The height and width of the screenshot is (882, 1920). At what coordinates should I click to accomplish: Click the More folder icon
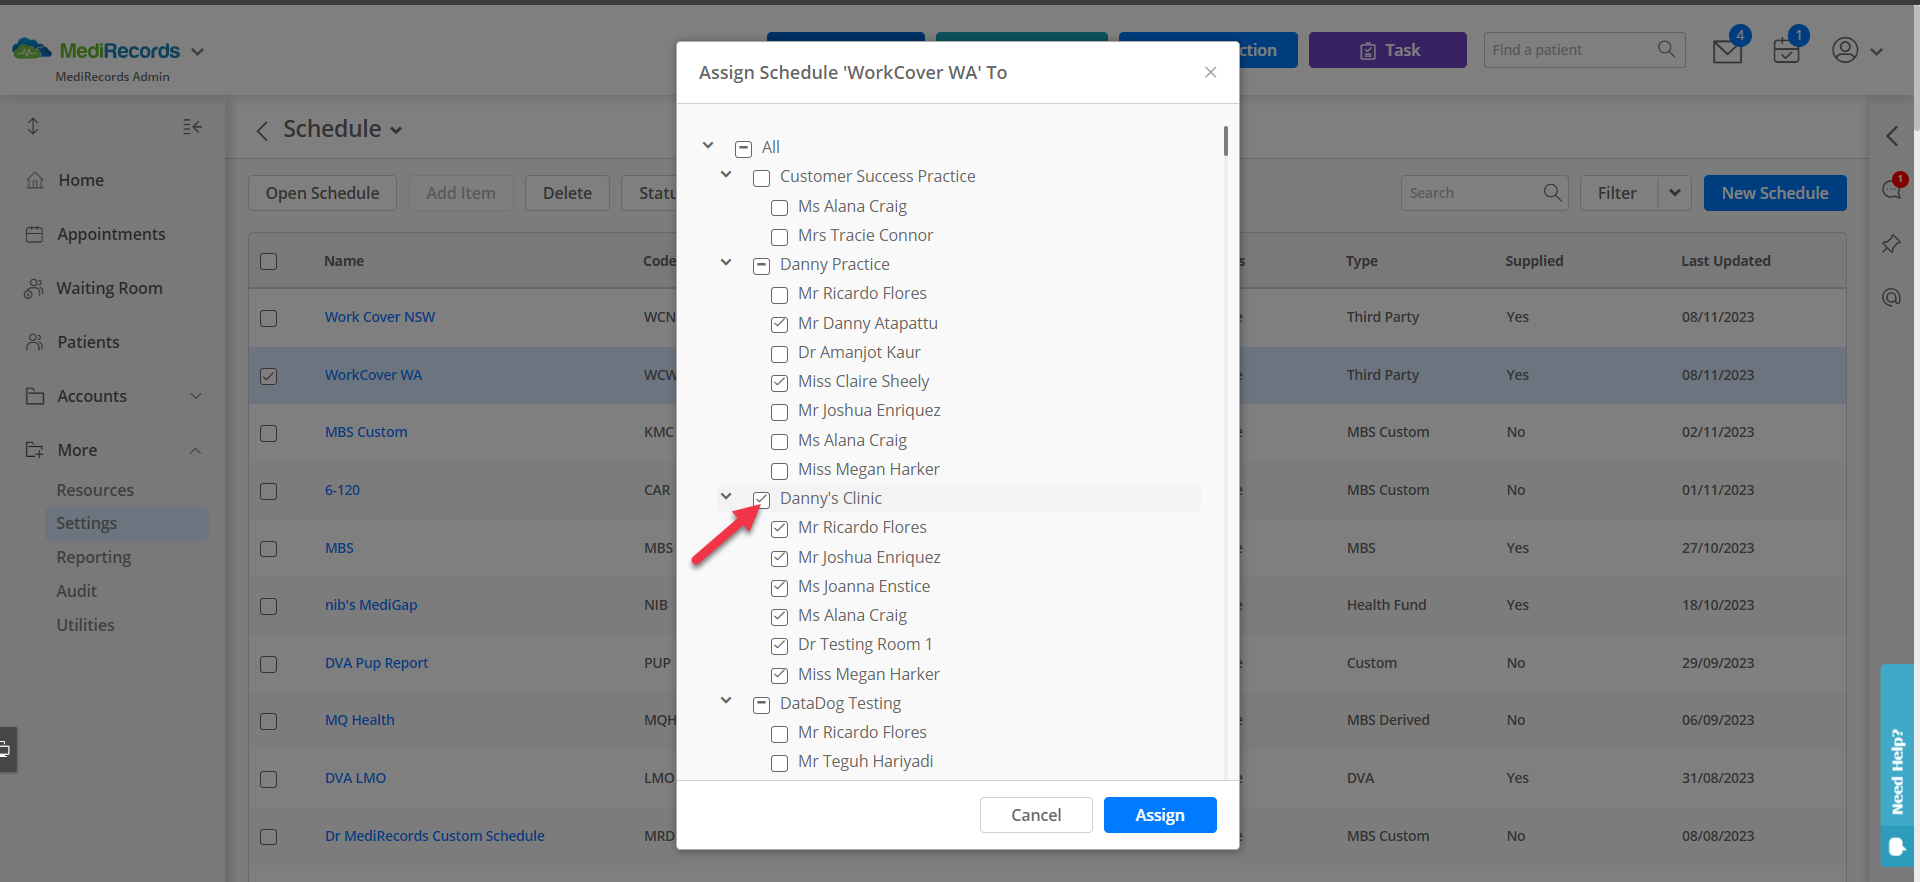35,450
